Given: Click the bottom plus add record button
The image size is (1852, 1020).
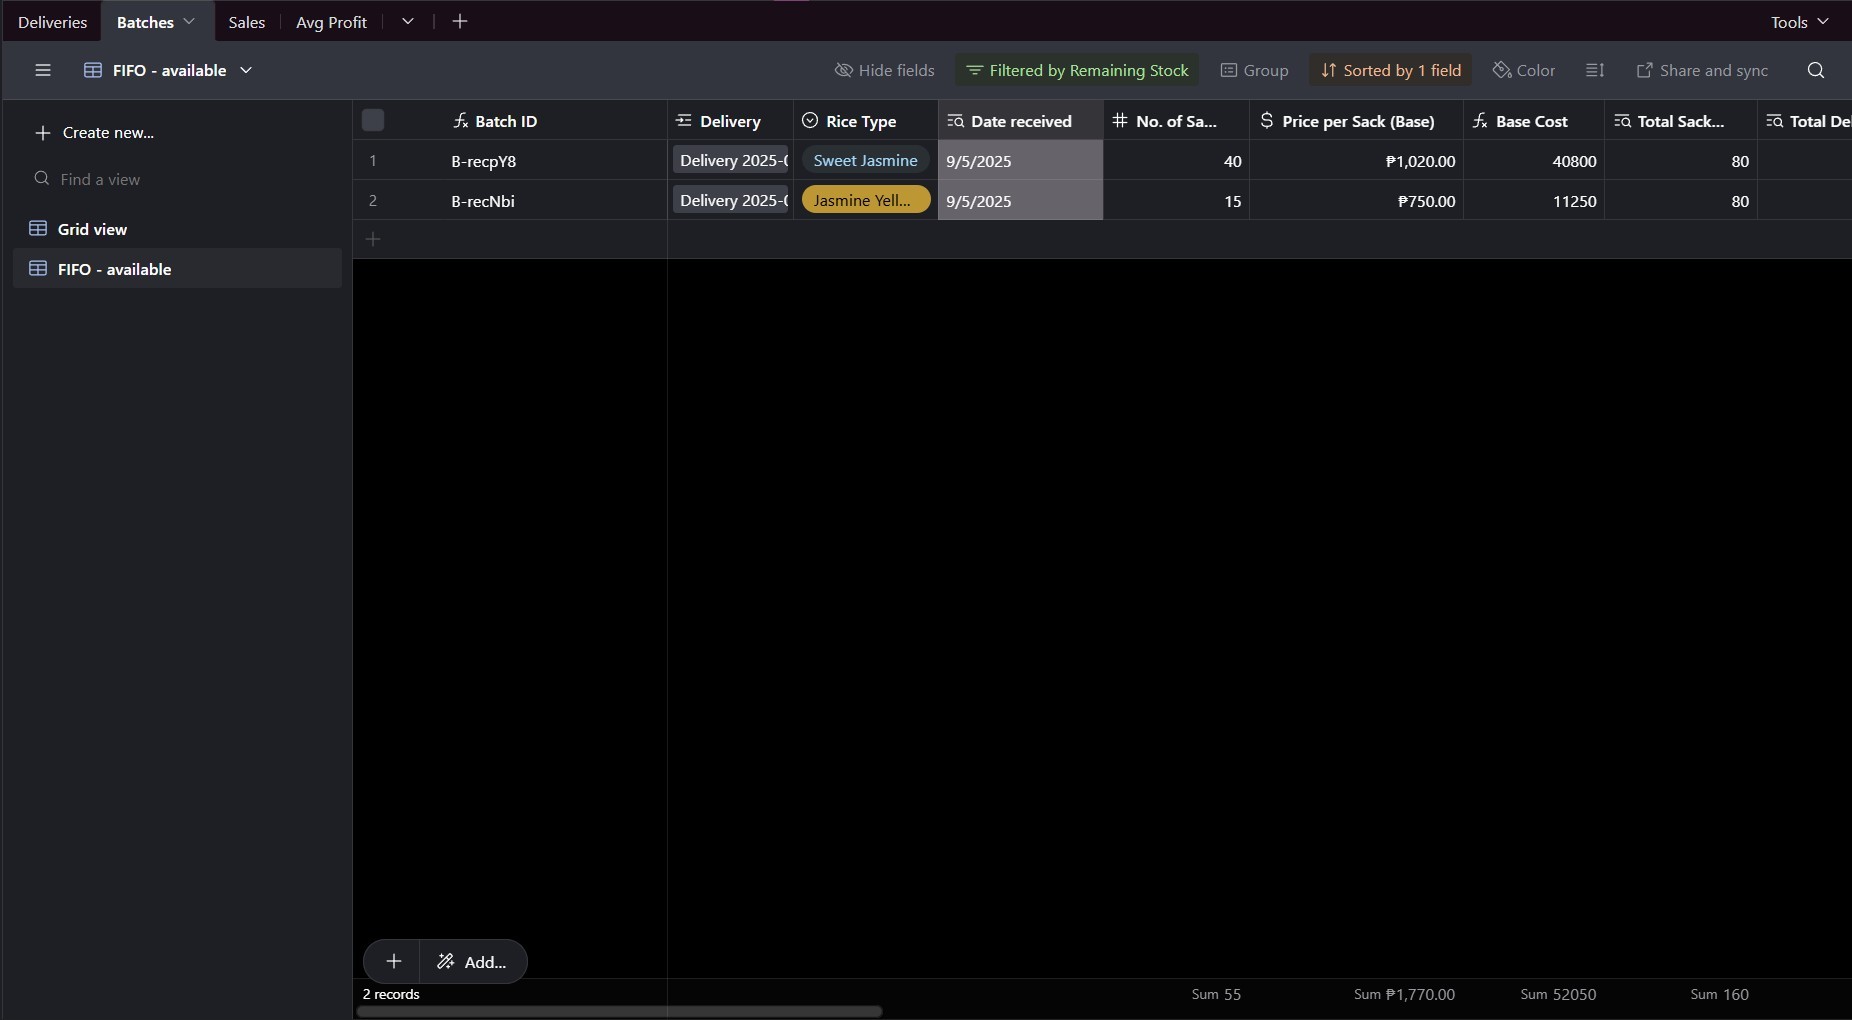Looking at the screenshot, I should tap(393, 961).
